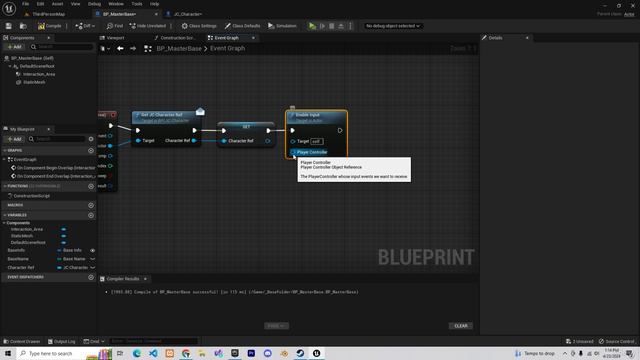Add a component with Components Add button

15,47
